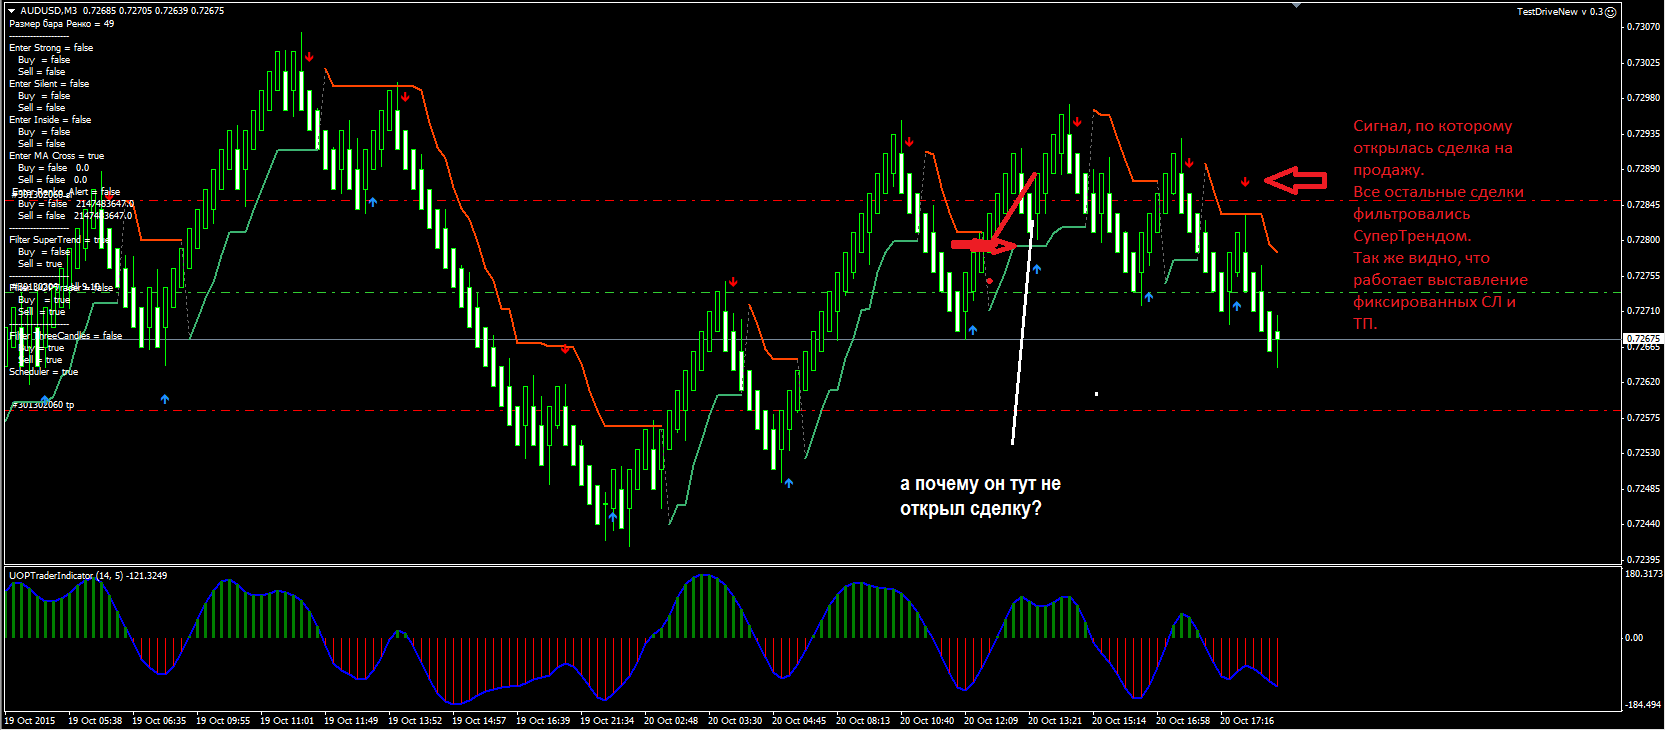Click the '19 Oct 14:57' time axis label

(479, 721)
